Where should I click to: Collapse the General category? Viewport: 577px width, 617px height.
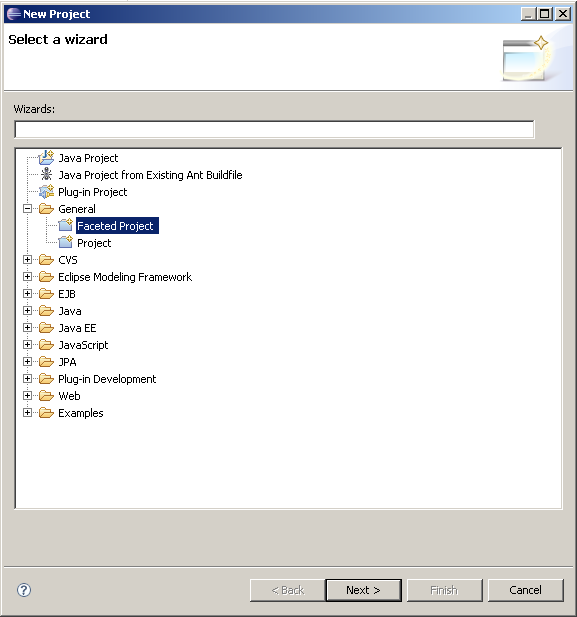(x=27, y=209)
